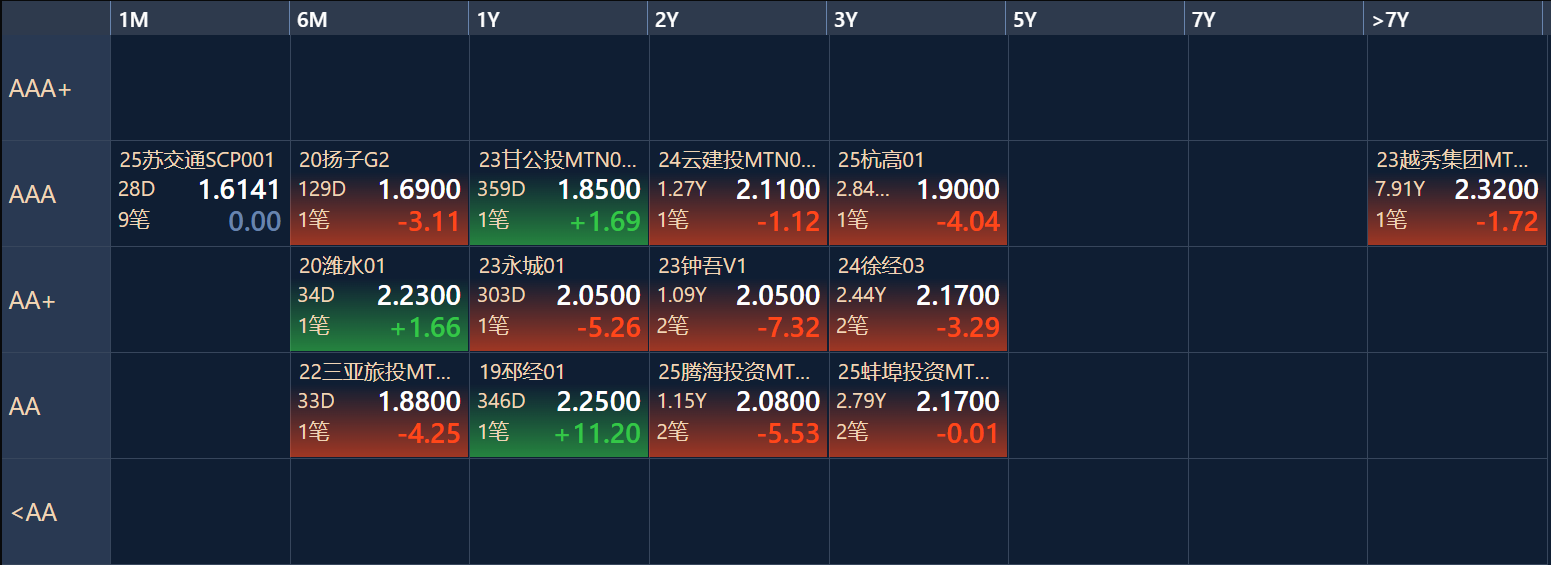Click the AA+ rating row header

[x=56, y=299]
